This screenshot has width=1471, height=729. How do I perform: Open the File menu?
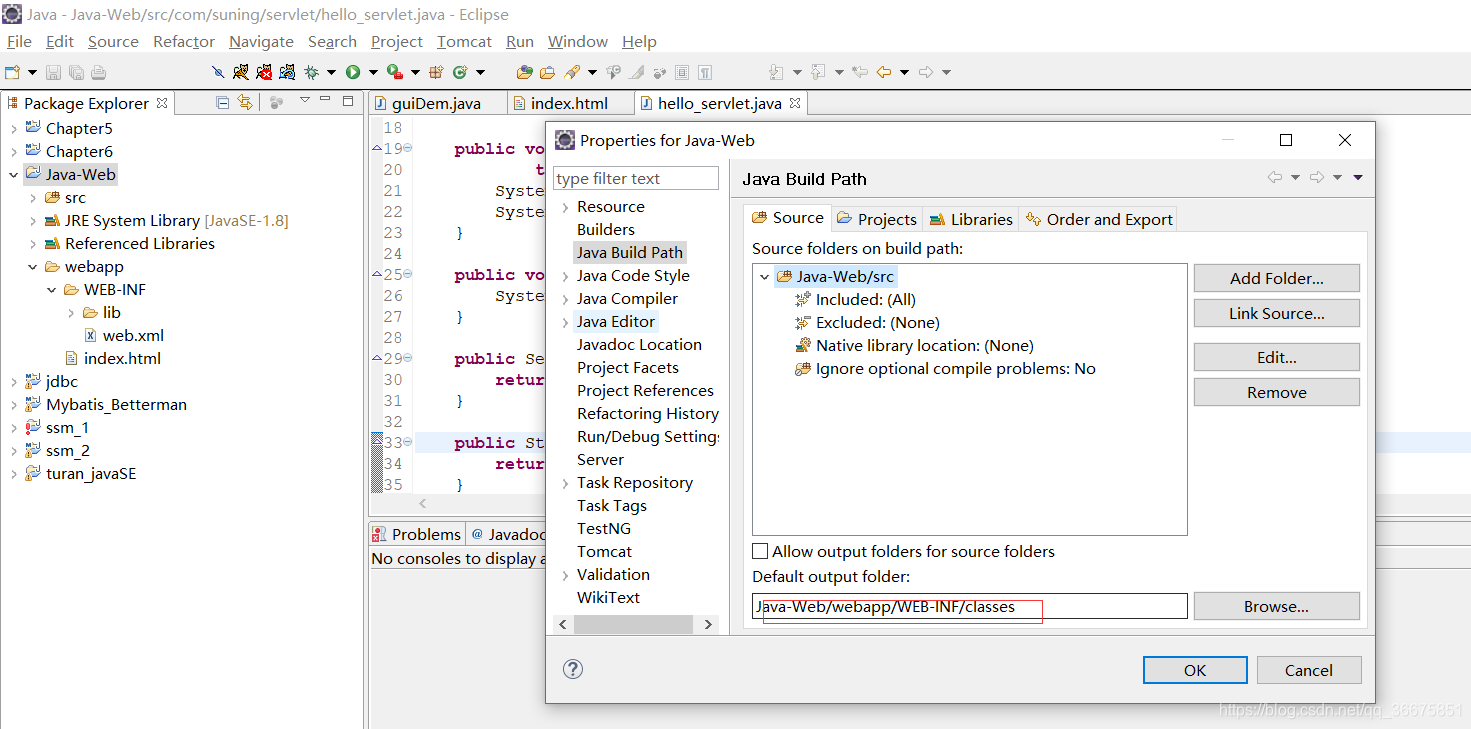(19, 41)
